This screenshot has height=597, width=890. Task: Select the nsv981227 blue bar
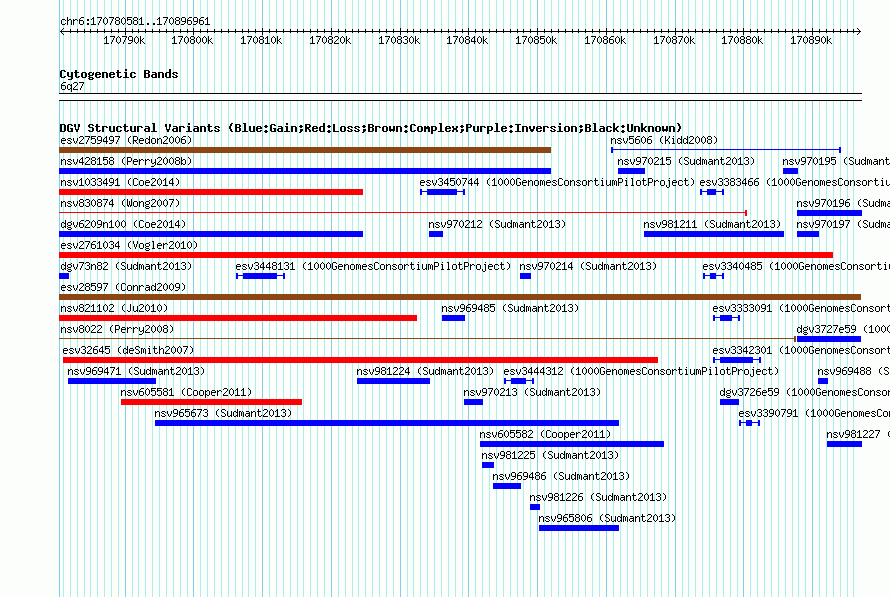[844, 444]
